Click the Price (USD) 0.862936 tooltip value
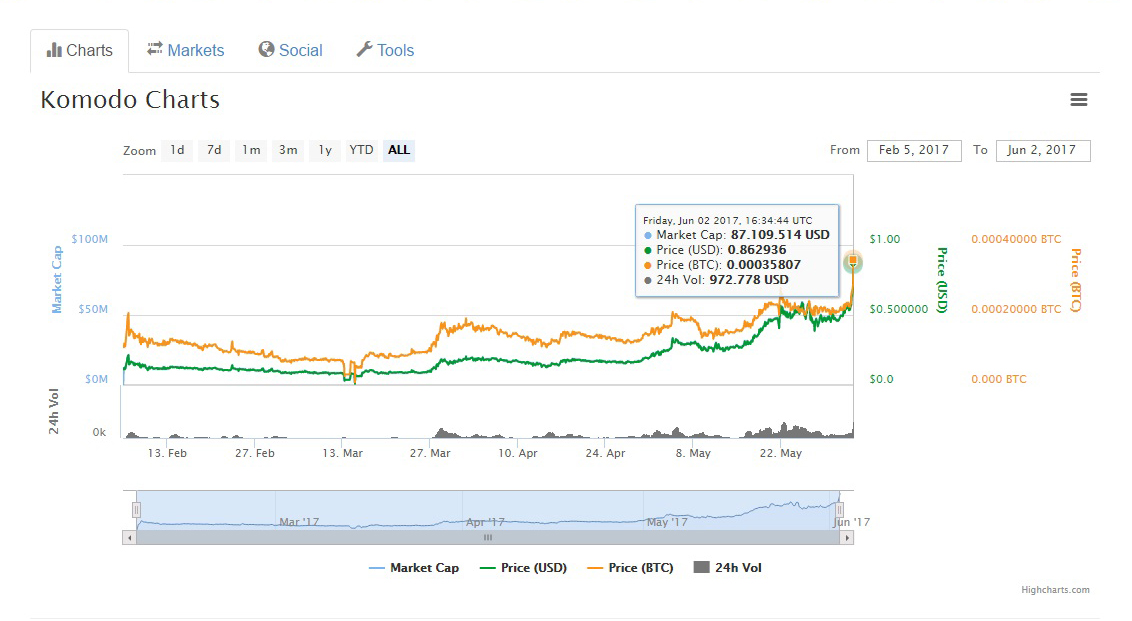The width and height of the screenshot is (1132, 621). click(x=757, y=250)
